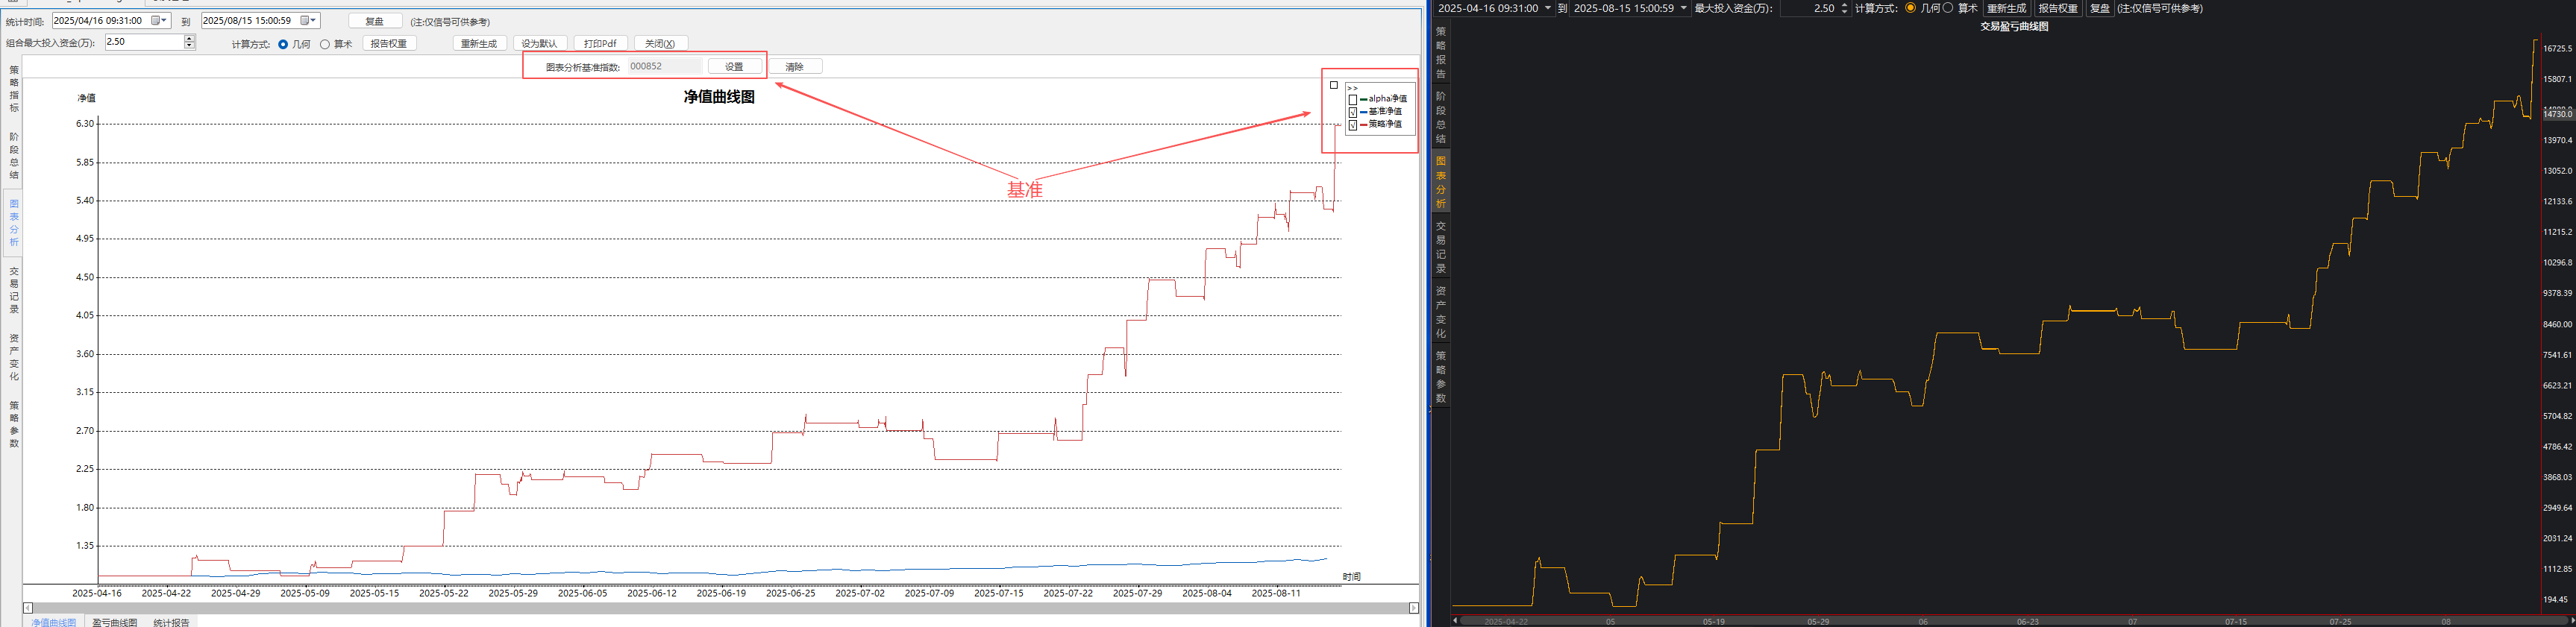The image size is (2576, 627).
Task: Uncheck the 基准净值 legend checkbox
Action: coord(1353,112)
